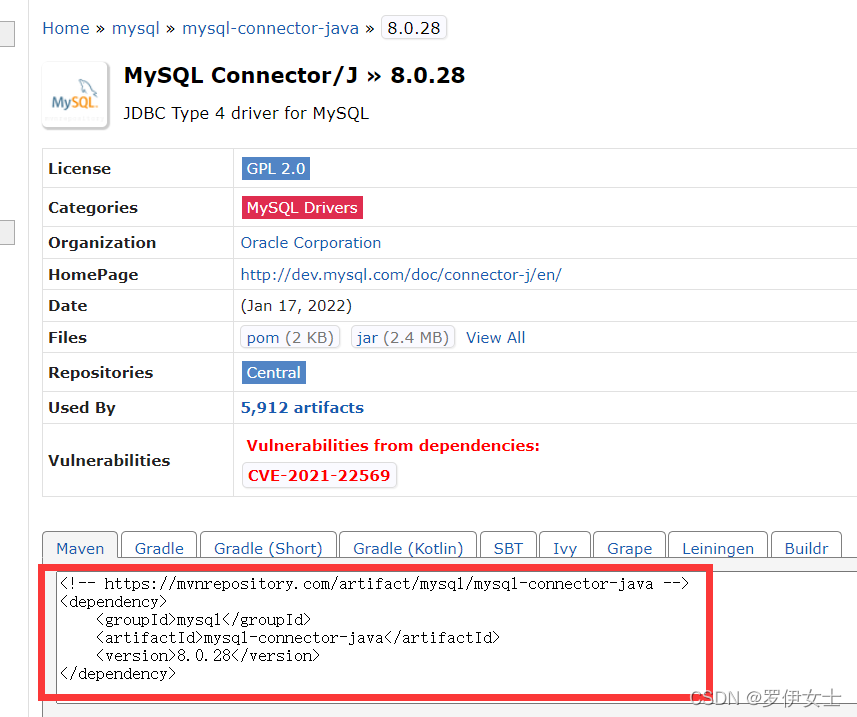Click the HomePage row label

tap(93, 274)
